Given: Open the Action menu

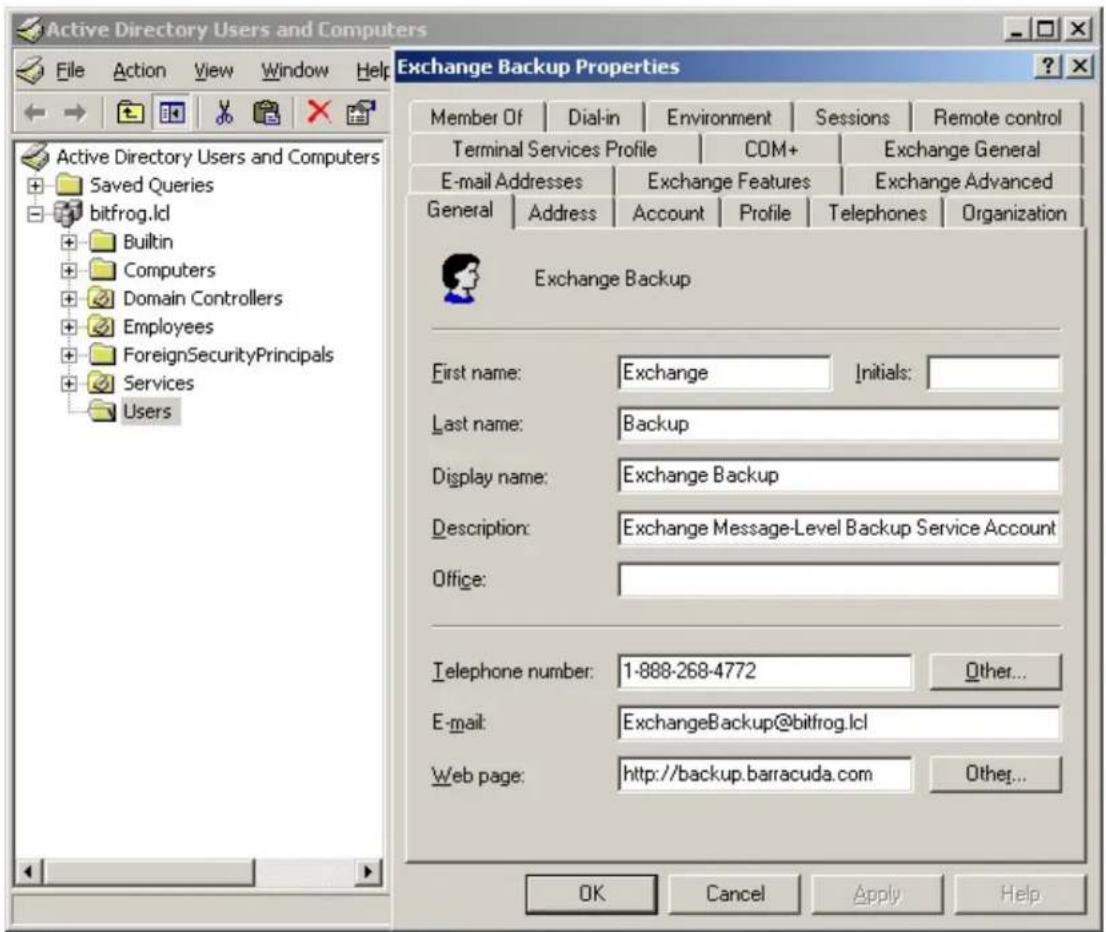Looking at the screenshot, I should pos(139,71).
